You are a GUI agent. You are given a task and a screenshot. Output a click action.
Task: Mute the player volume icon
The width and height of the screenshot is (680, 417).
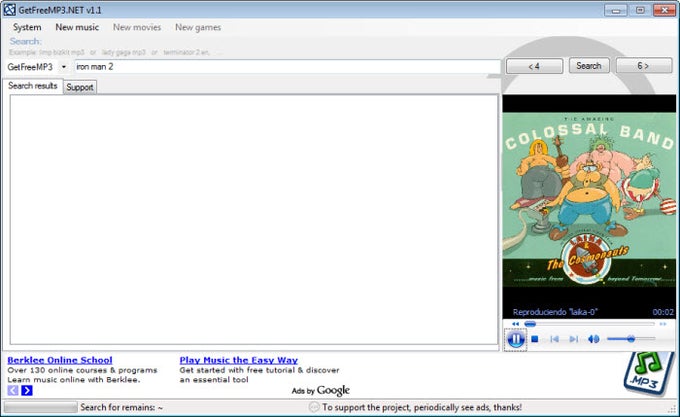[593, 339]
